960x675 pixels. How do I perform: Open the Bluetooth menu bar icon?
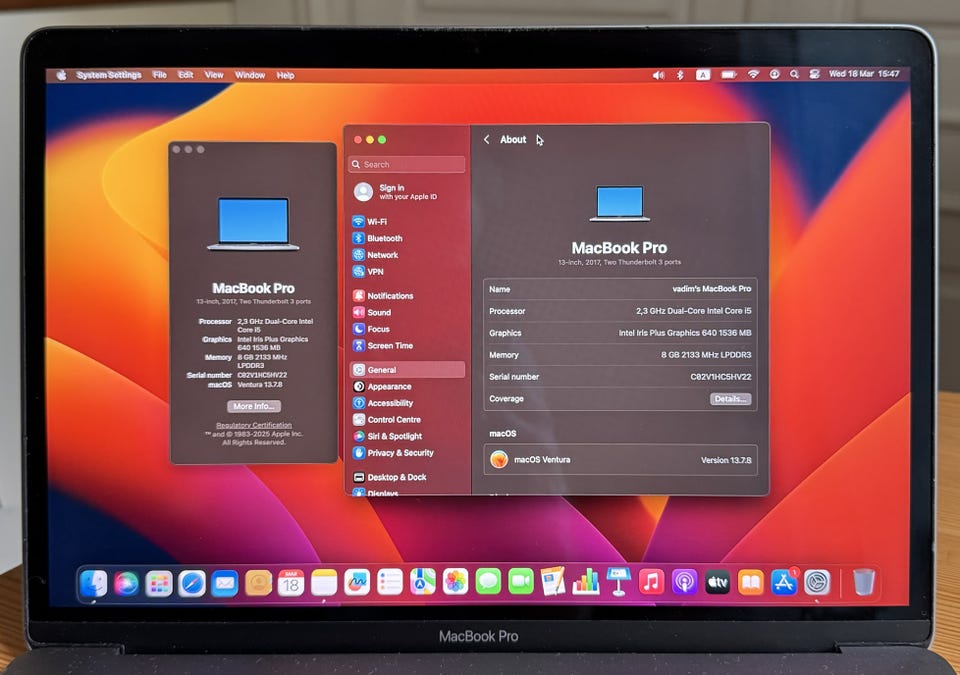(x=680, y=75)
